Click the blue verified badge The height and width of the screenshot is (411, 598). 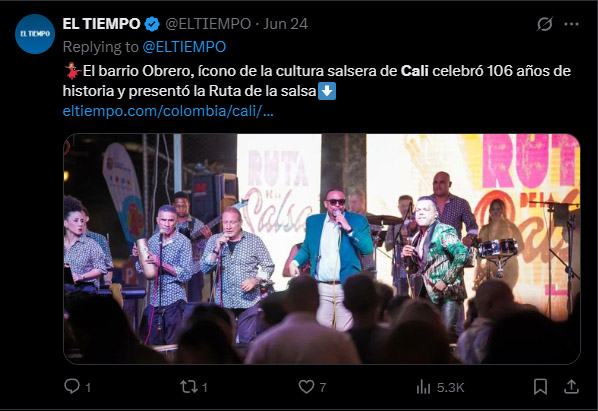pos(152,24)
